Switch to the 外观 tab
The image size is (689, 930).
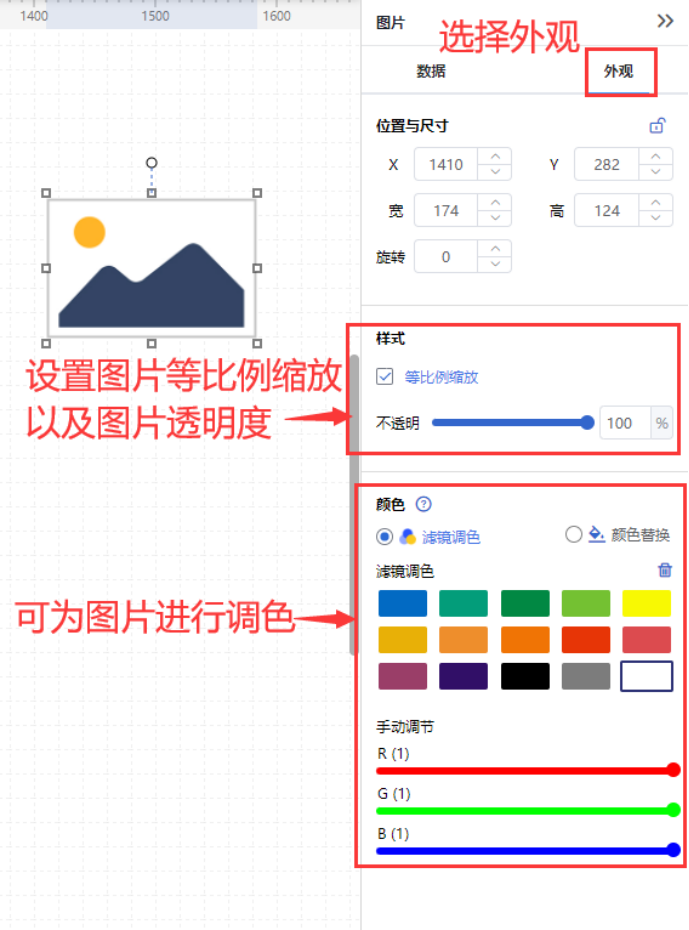tap(618, 71)
